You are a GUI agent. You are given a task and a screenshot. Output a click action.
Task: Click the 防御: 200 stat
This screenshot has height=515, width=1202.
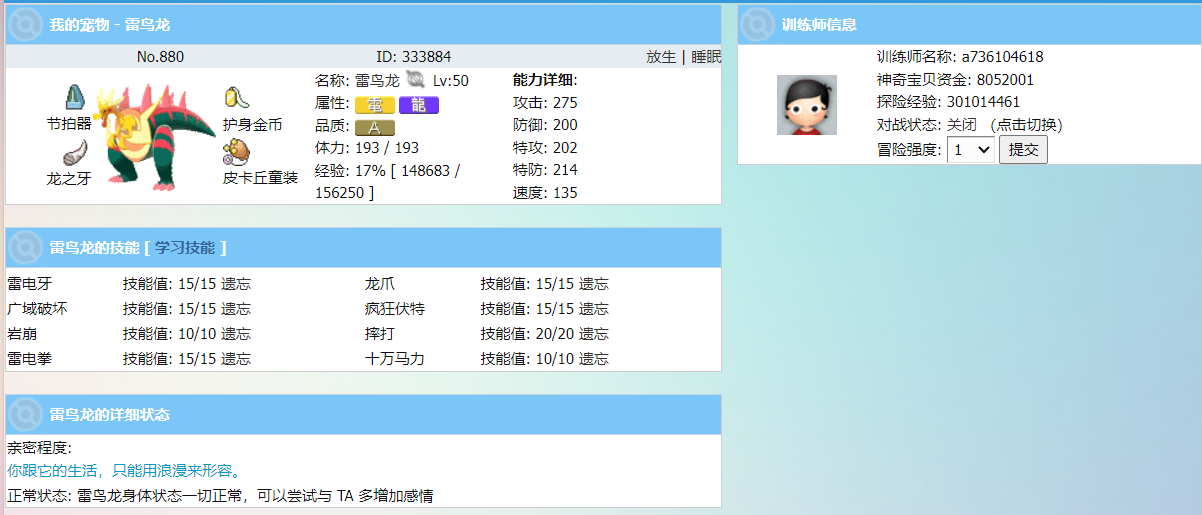click(545, 125)
